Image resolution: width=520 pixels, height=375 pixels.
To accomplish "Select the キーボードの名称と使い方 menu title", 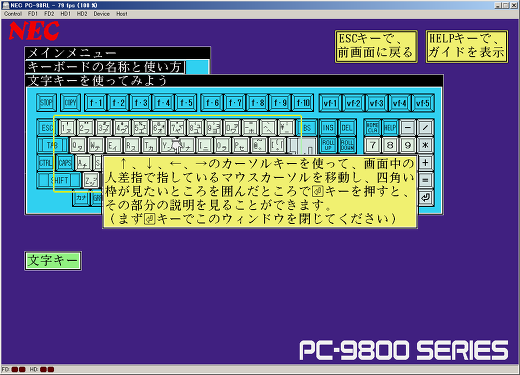I will (105, 67).
